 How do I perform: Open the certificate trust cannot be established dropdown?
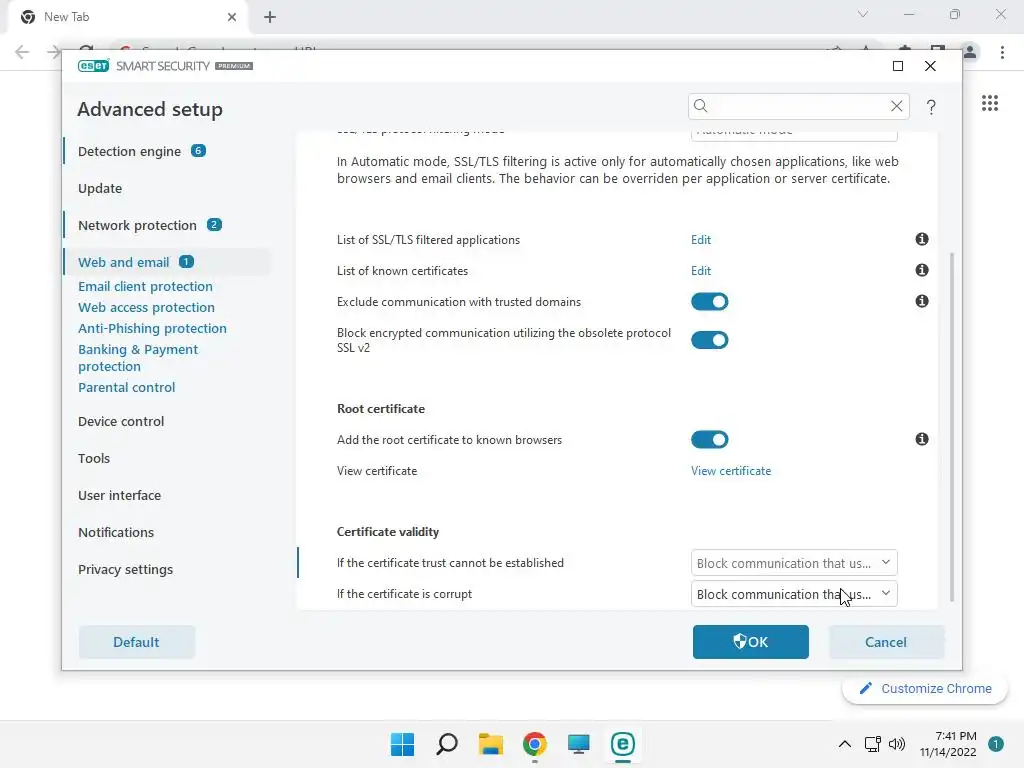click(793, 563)
